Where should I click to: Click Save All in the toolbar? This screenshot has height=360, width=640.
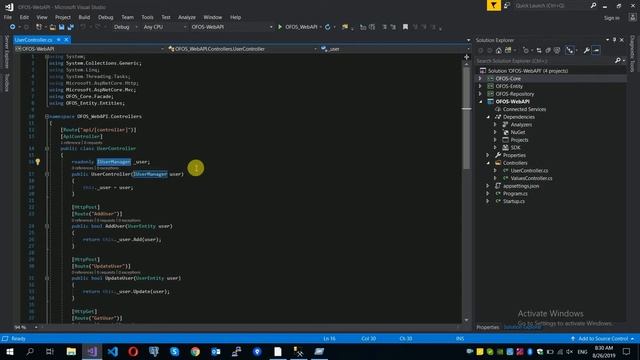(x=71, y=27)
